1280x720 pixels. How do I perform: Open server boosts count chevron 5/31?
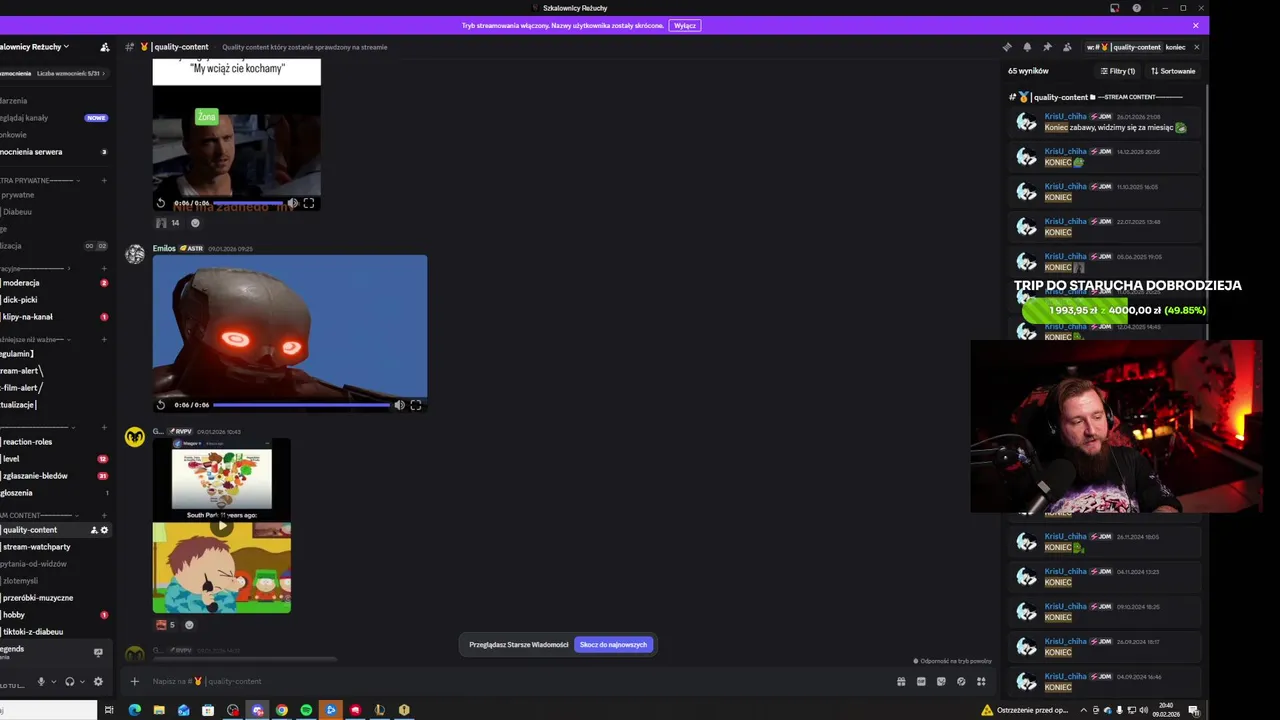104,74
